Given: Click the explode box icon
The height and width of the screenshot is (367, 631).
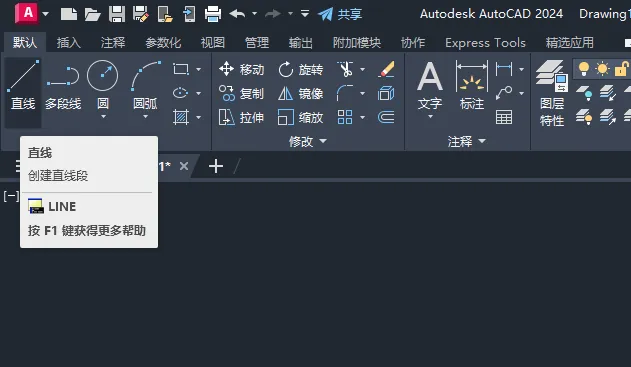Looking at the screenshot, I should click(x=386, y=93).
